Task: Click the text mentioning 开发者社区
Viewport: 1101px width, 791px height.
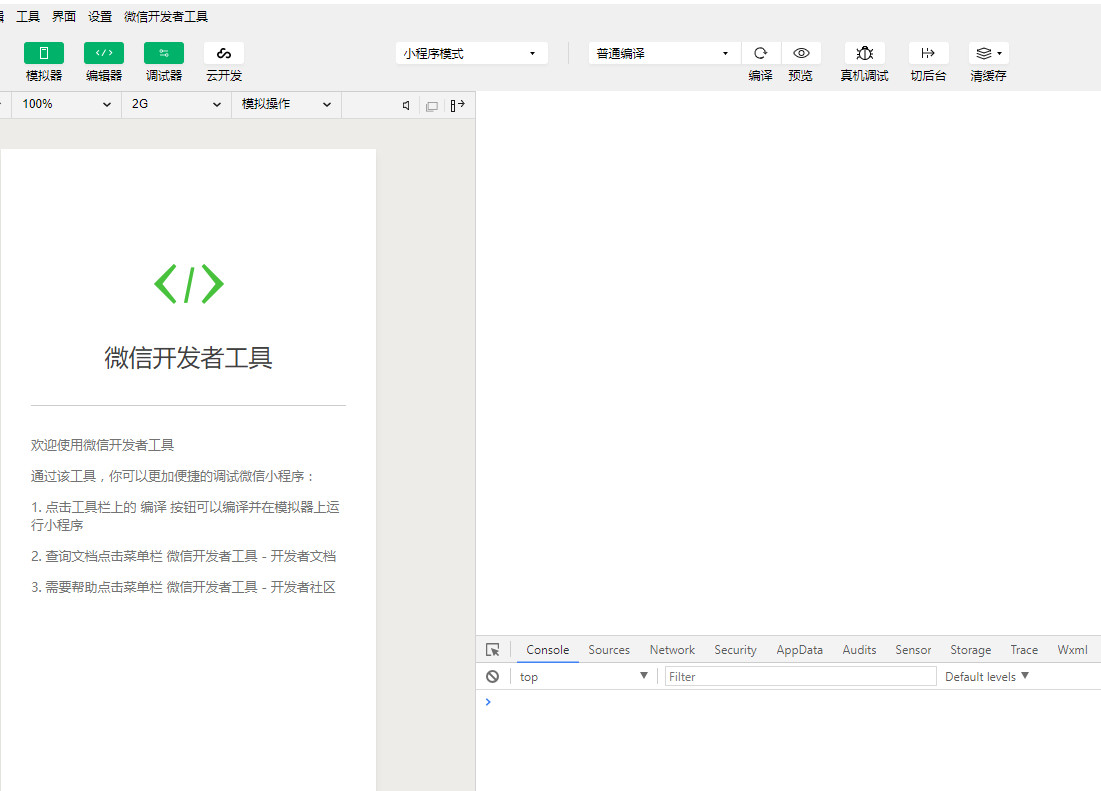Action: [183, 587]
